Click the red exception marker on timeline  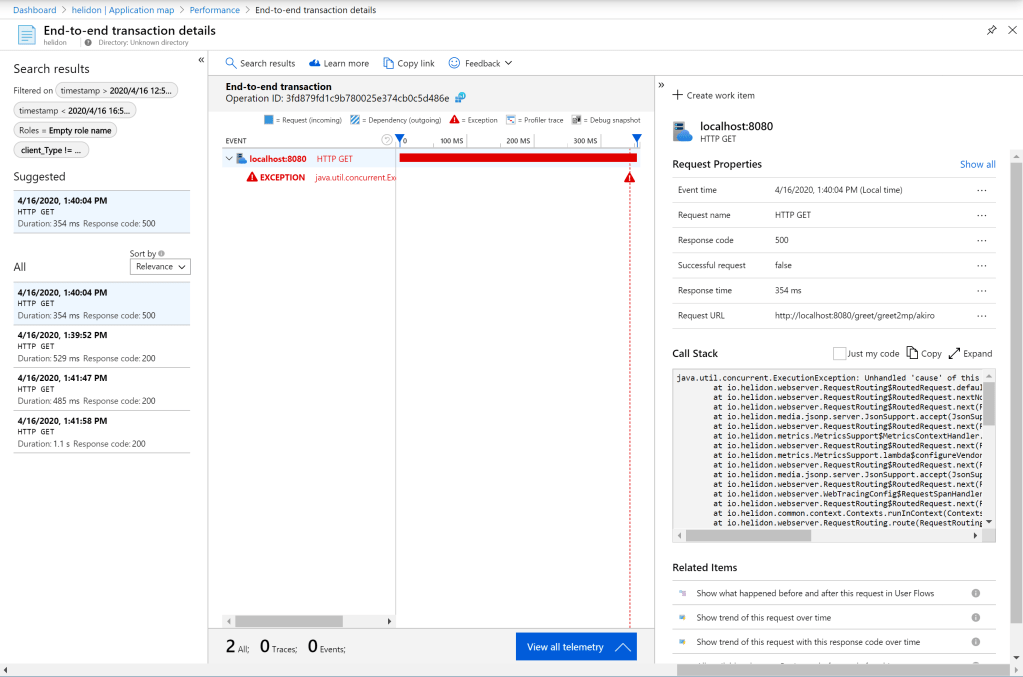629,177
